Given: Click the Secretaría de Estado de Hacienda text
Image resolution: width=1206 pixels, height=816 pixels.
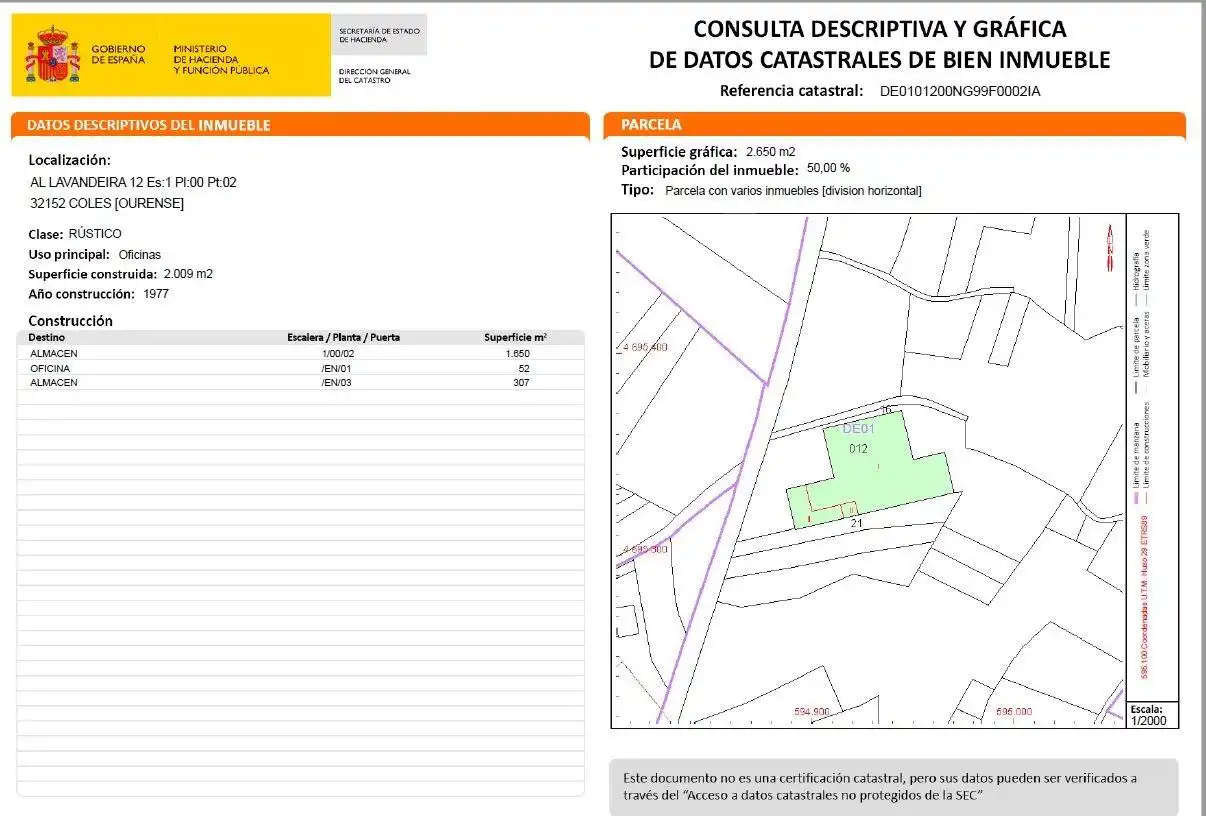Looking at the screenshot, I should pyautogui.click(x=378, y=35).
